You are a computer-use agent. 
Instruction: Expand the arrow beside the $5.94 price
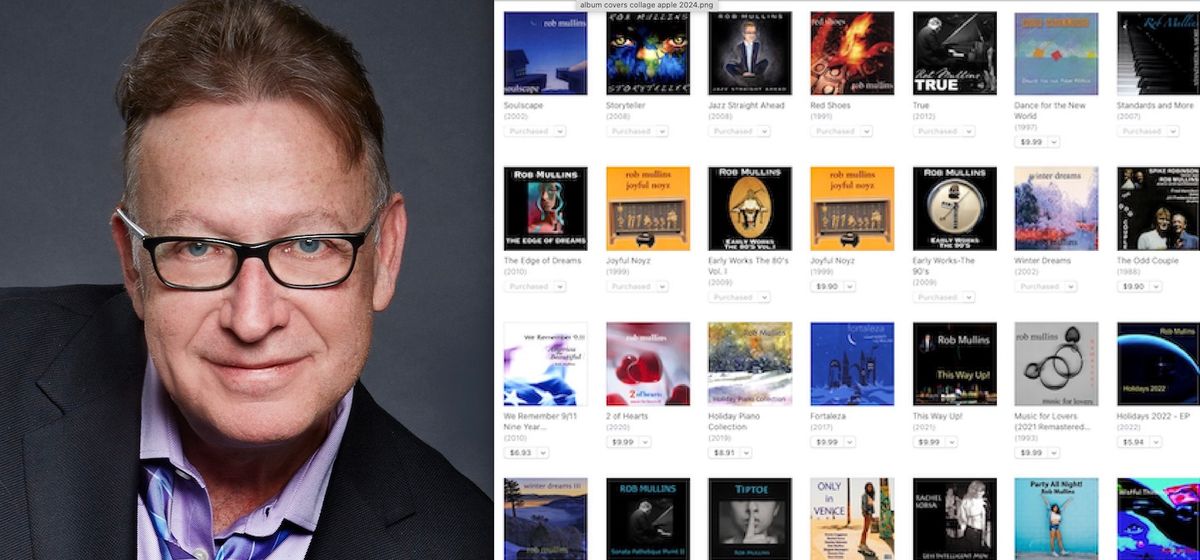pos(1157,442)
